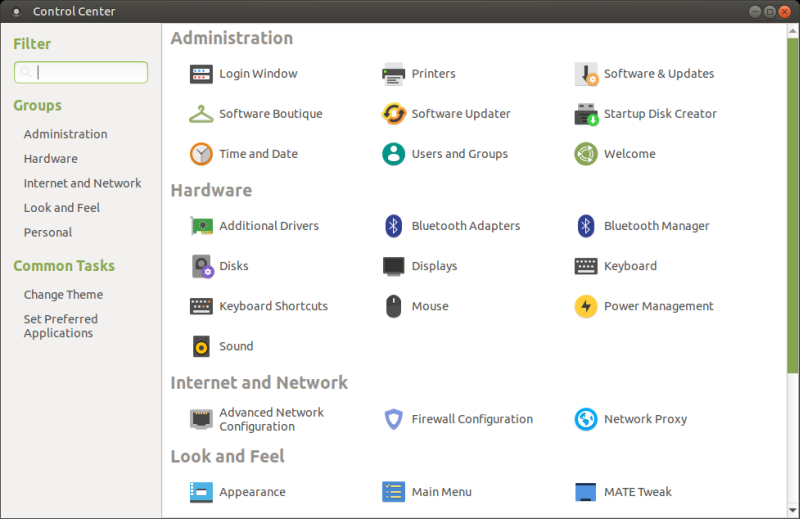Open the Sound speaker icon
This screenshot has height=519, width=800.
coord(201,346)
